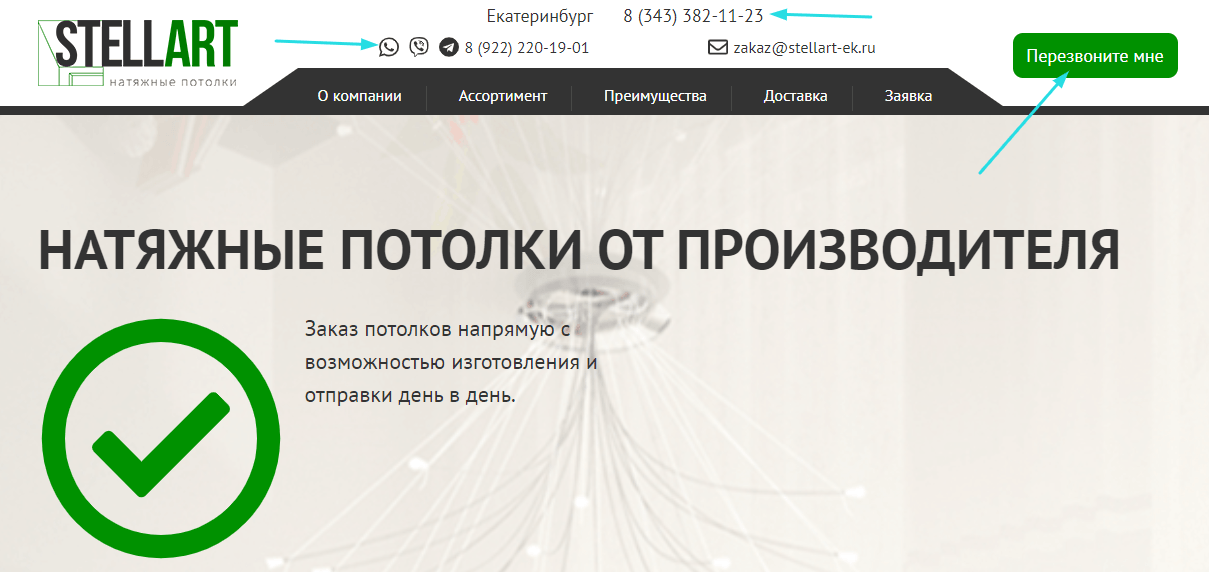Click the mobile number 8 (922) 220-19-01

(527, 47)
